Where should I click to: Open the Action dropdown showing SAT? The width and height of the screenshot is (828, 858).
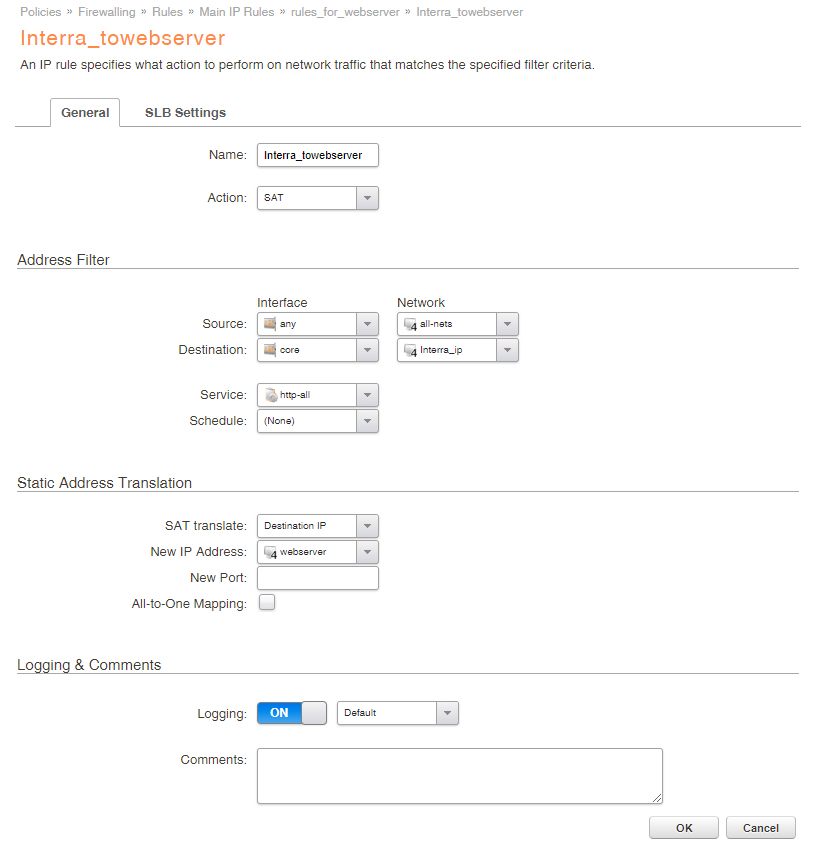[317, 198]
